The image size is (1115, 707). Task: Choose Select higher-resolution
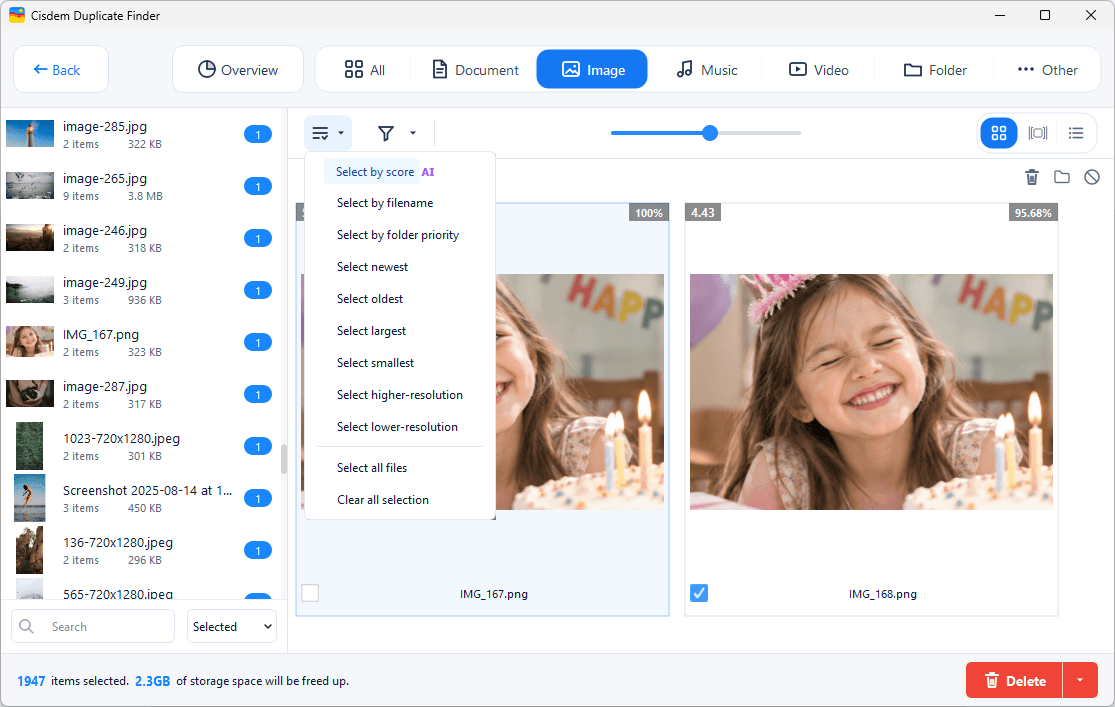click(x=400, y=395)
